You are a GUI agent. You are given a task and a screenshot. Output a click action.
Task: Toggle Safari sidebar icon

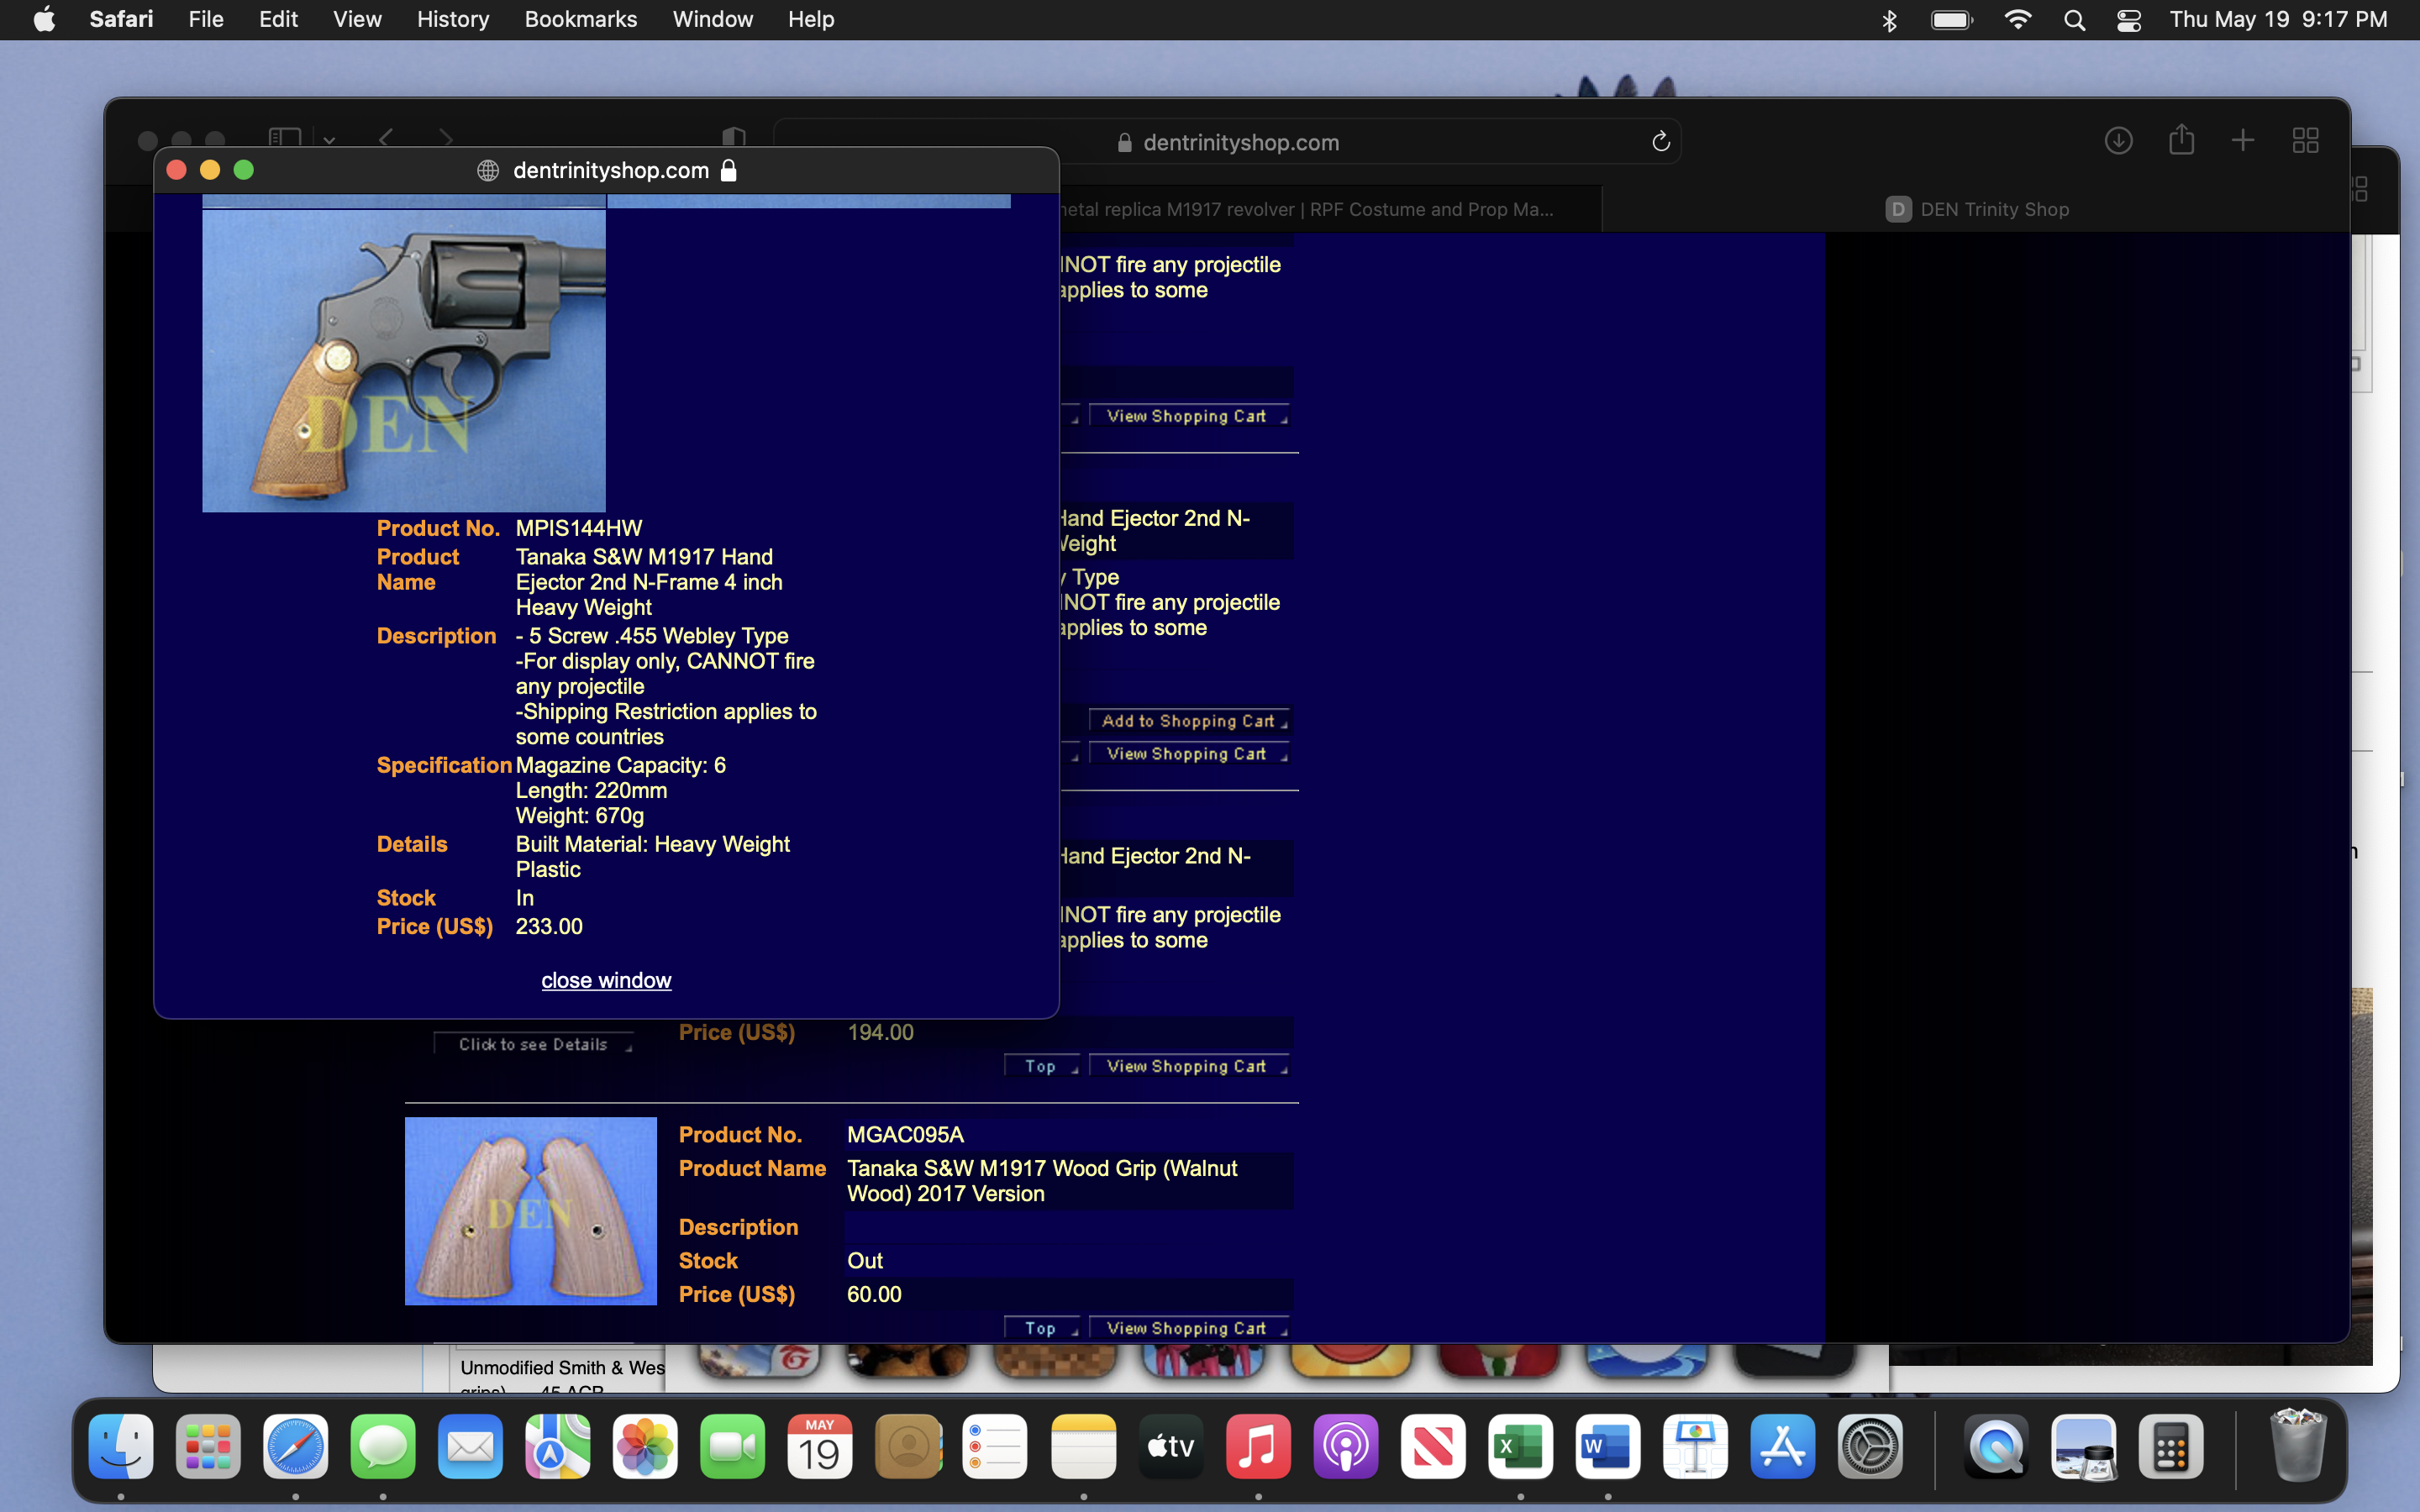tap(285, 138)
